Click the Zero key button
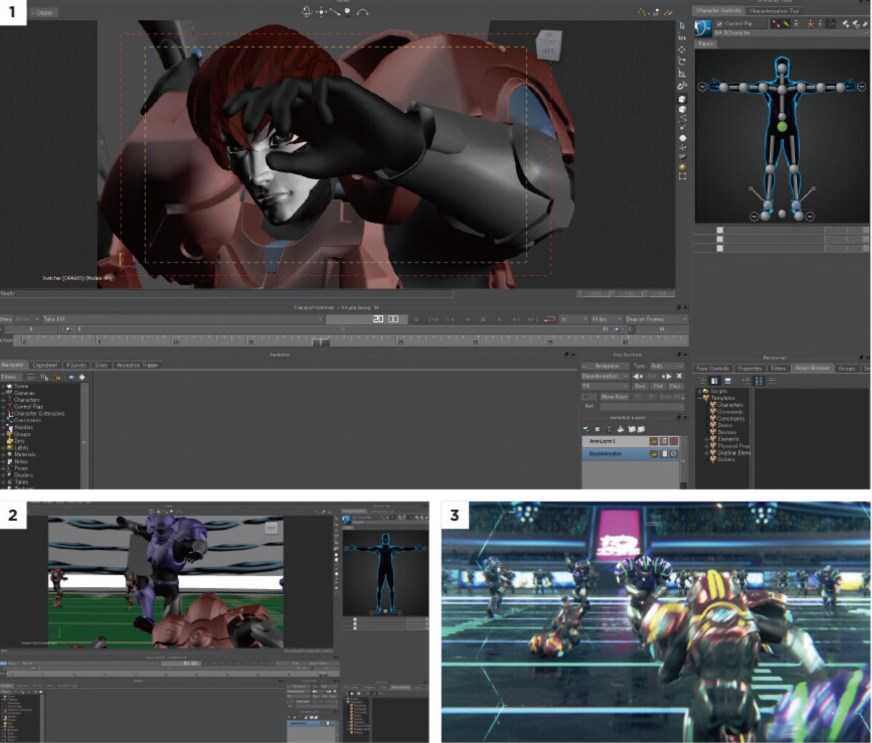 (640, 386)
